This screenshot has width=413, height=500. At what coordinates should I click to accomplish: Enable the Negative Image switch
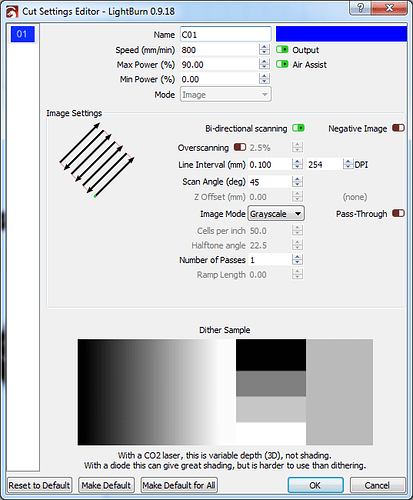tap(398, 128)
